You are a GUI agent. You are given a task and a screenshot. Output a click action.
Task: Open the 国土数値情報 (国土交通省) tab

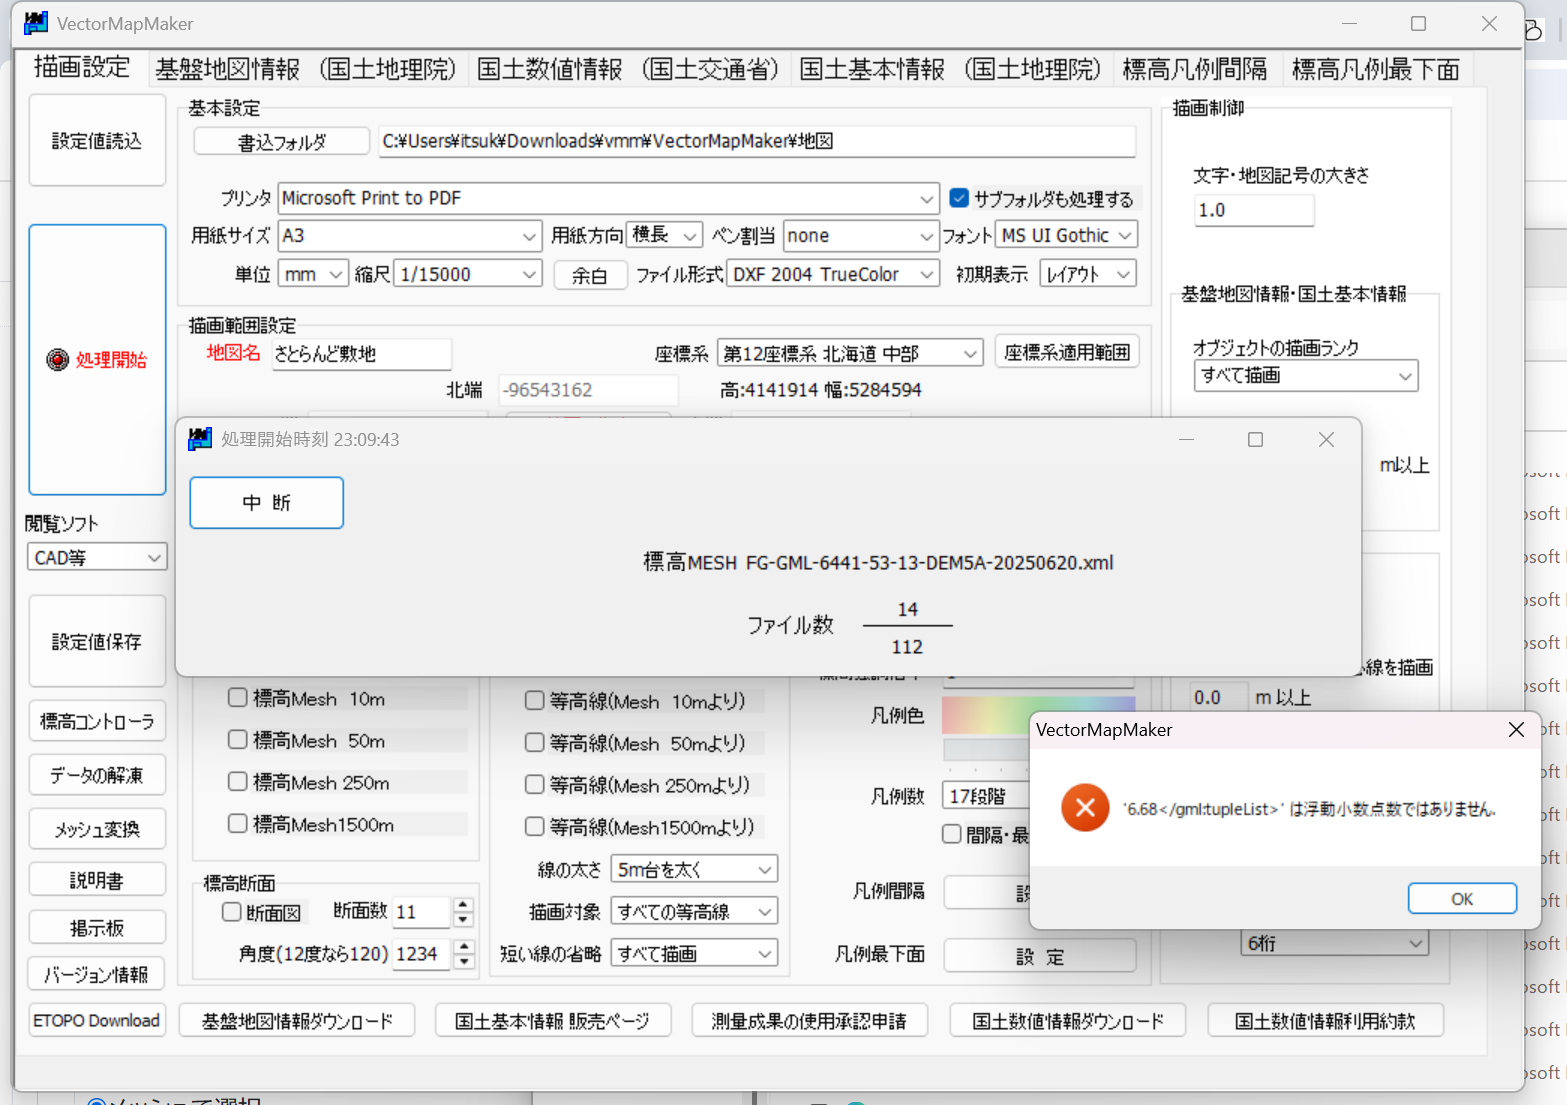point(628,69)
